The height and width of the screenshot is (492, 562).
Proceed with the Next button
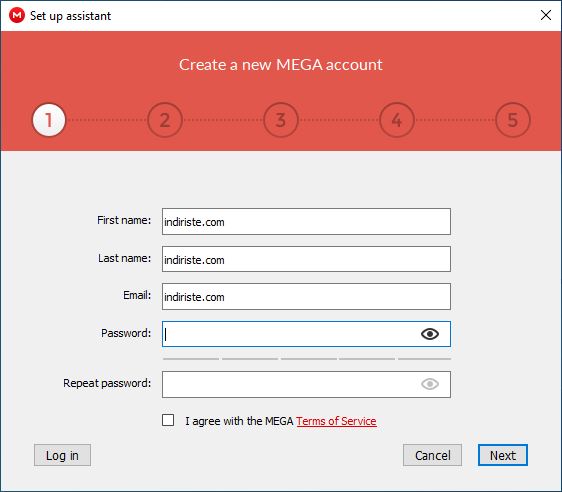point(503,455)
